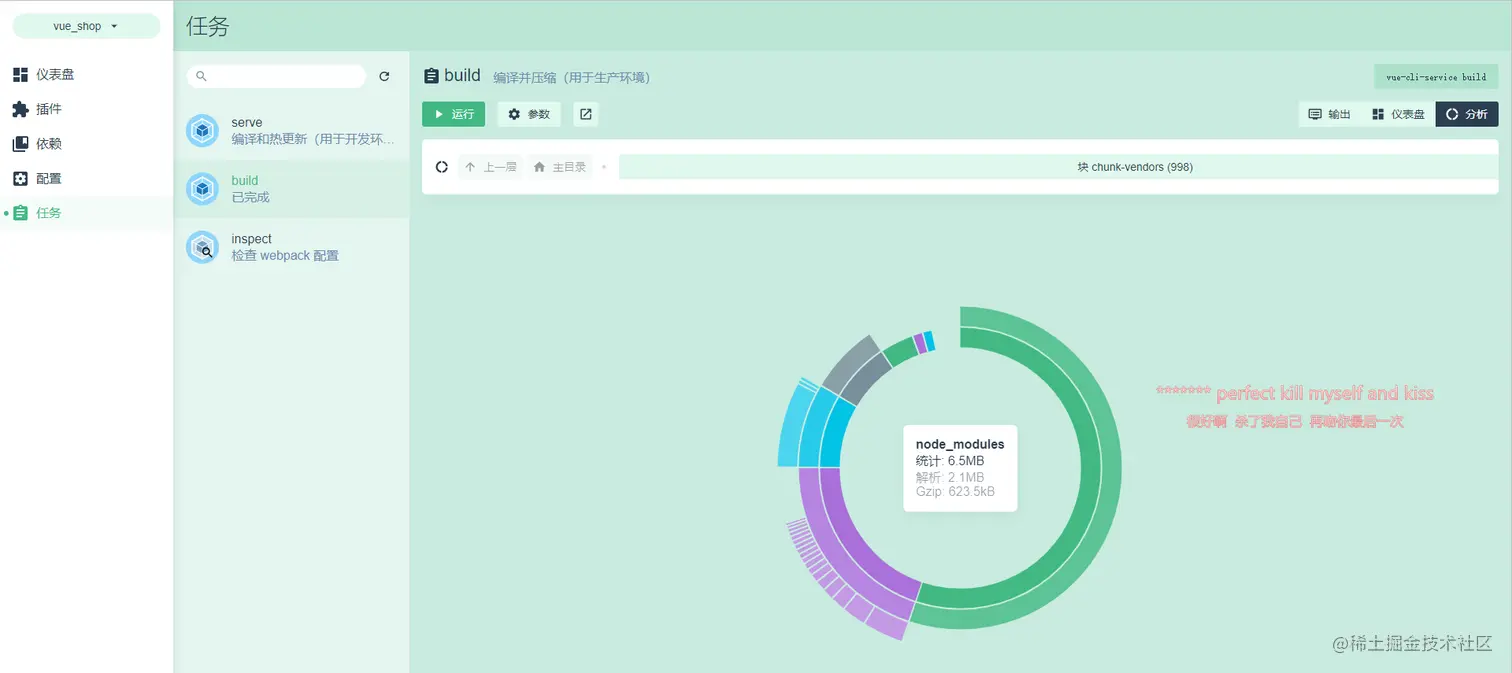
Task: Click the node_modules tooltip label
Action: (960, 444)
